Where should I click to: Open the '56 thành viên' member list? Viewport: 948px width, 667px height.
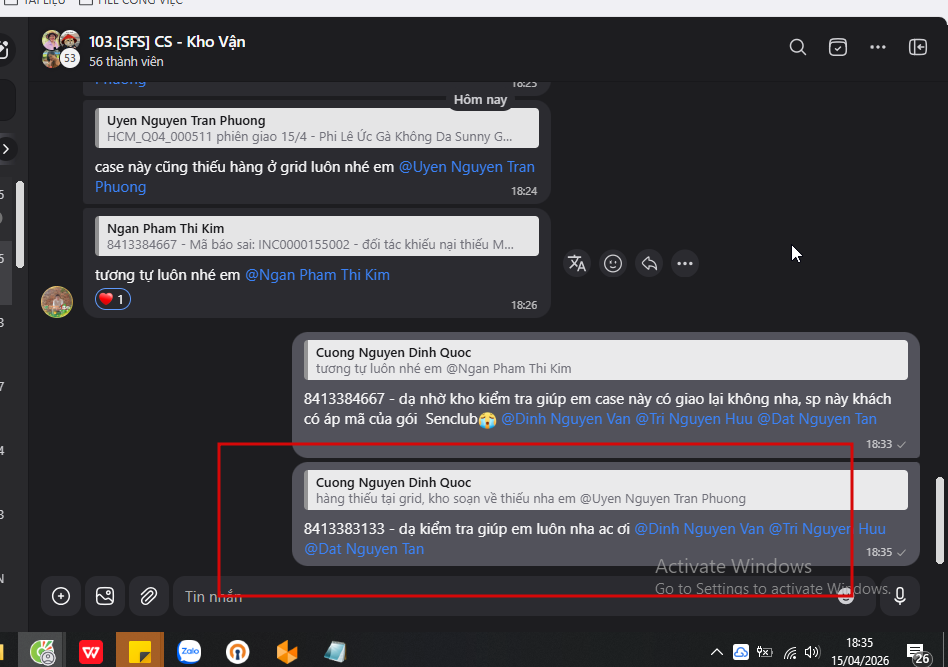point(126,61)
